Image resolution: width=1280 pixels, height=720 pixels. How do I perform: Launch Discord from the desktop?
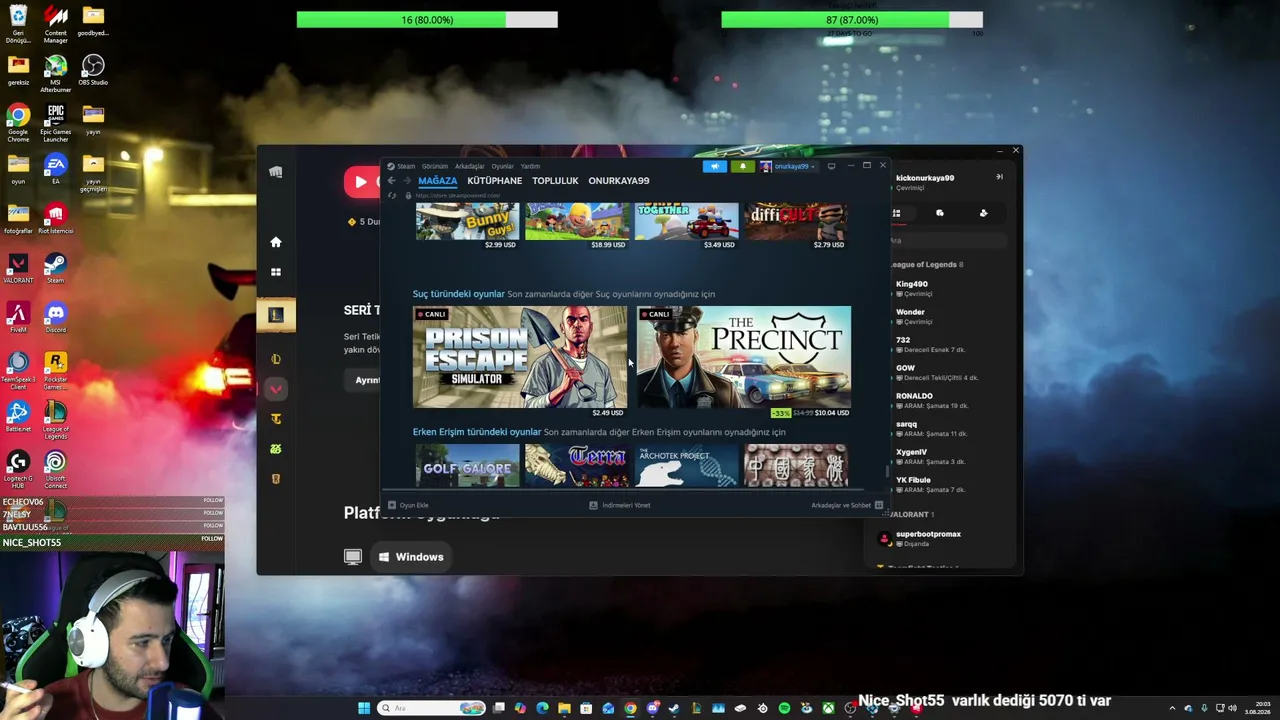[56, 318]
